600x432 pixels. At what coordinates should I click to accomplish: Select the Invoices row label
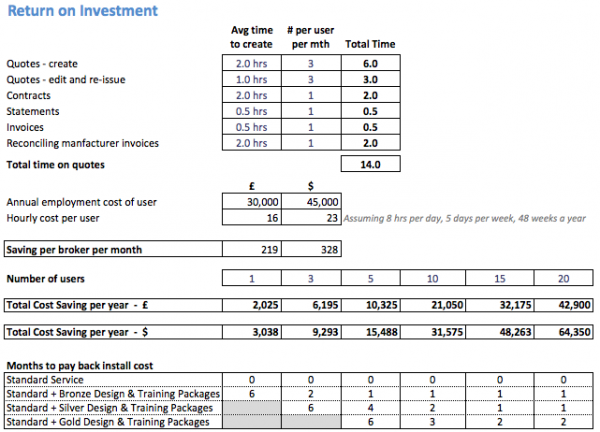(x=27, y=127)
